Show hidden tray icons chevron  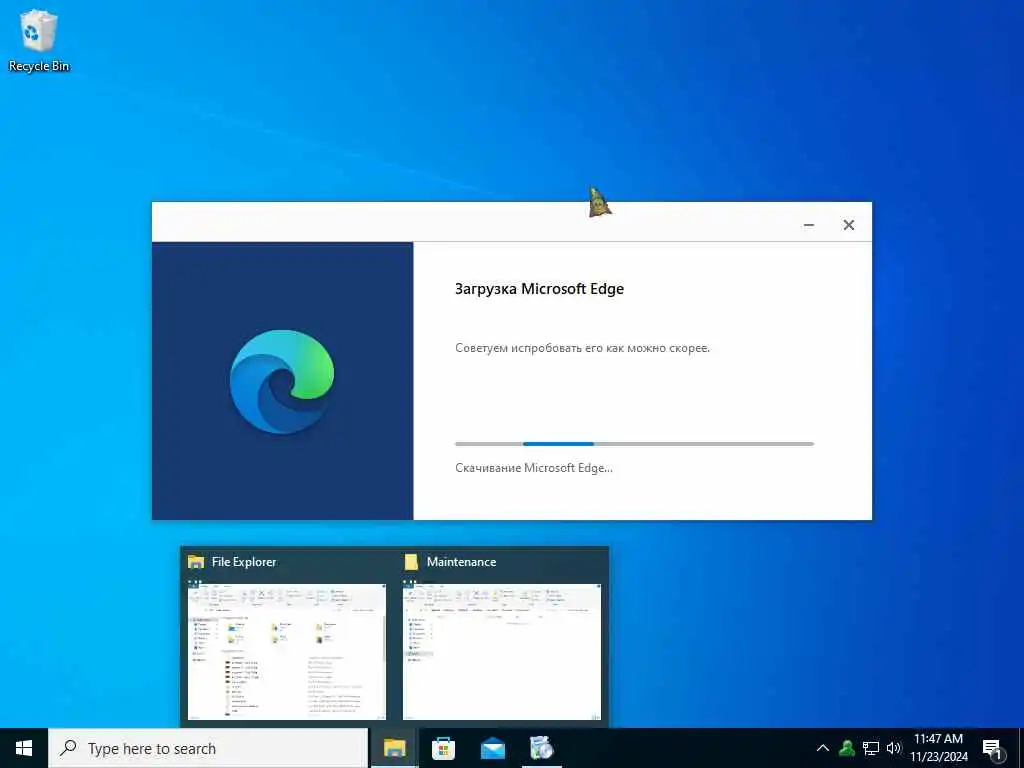pos(823,748)
